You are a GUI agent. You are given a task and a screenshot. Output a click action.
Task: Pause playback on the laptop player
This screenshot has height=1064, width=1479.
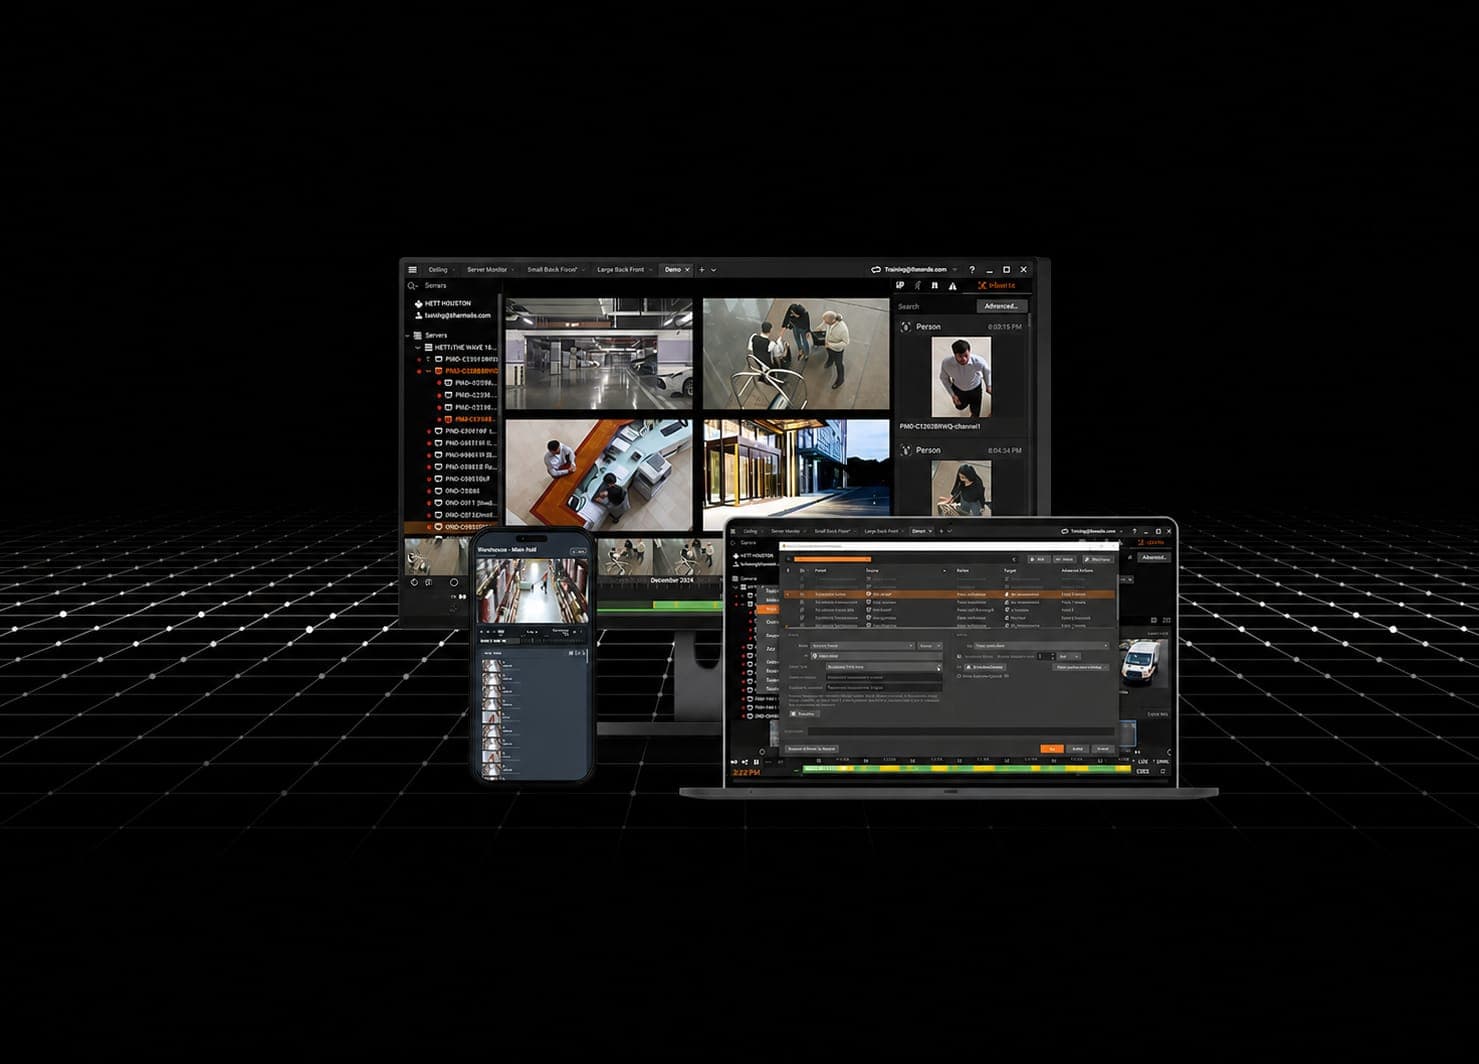[756, 763]
